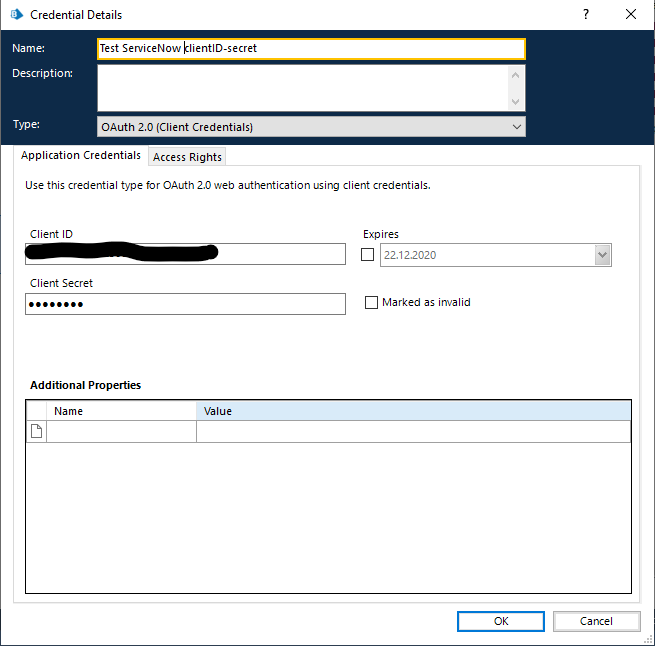The height and width of the screenshot is (646, 655).
Task: Expand the Expires date picker dropdown
Action: pos(602,255)
